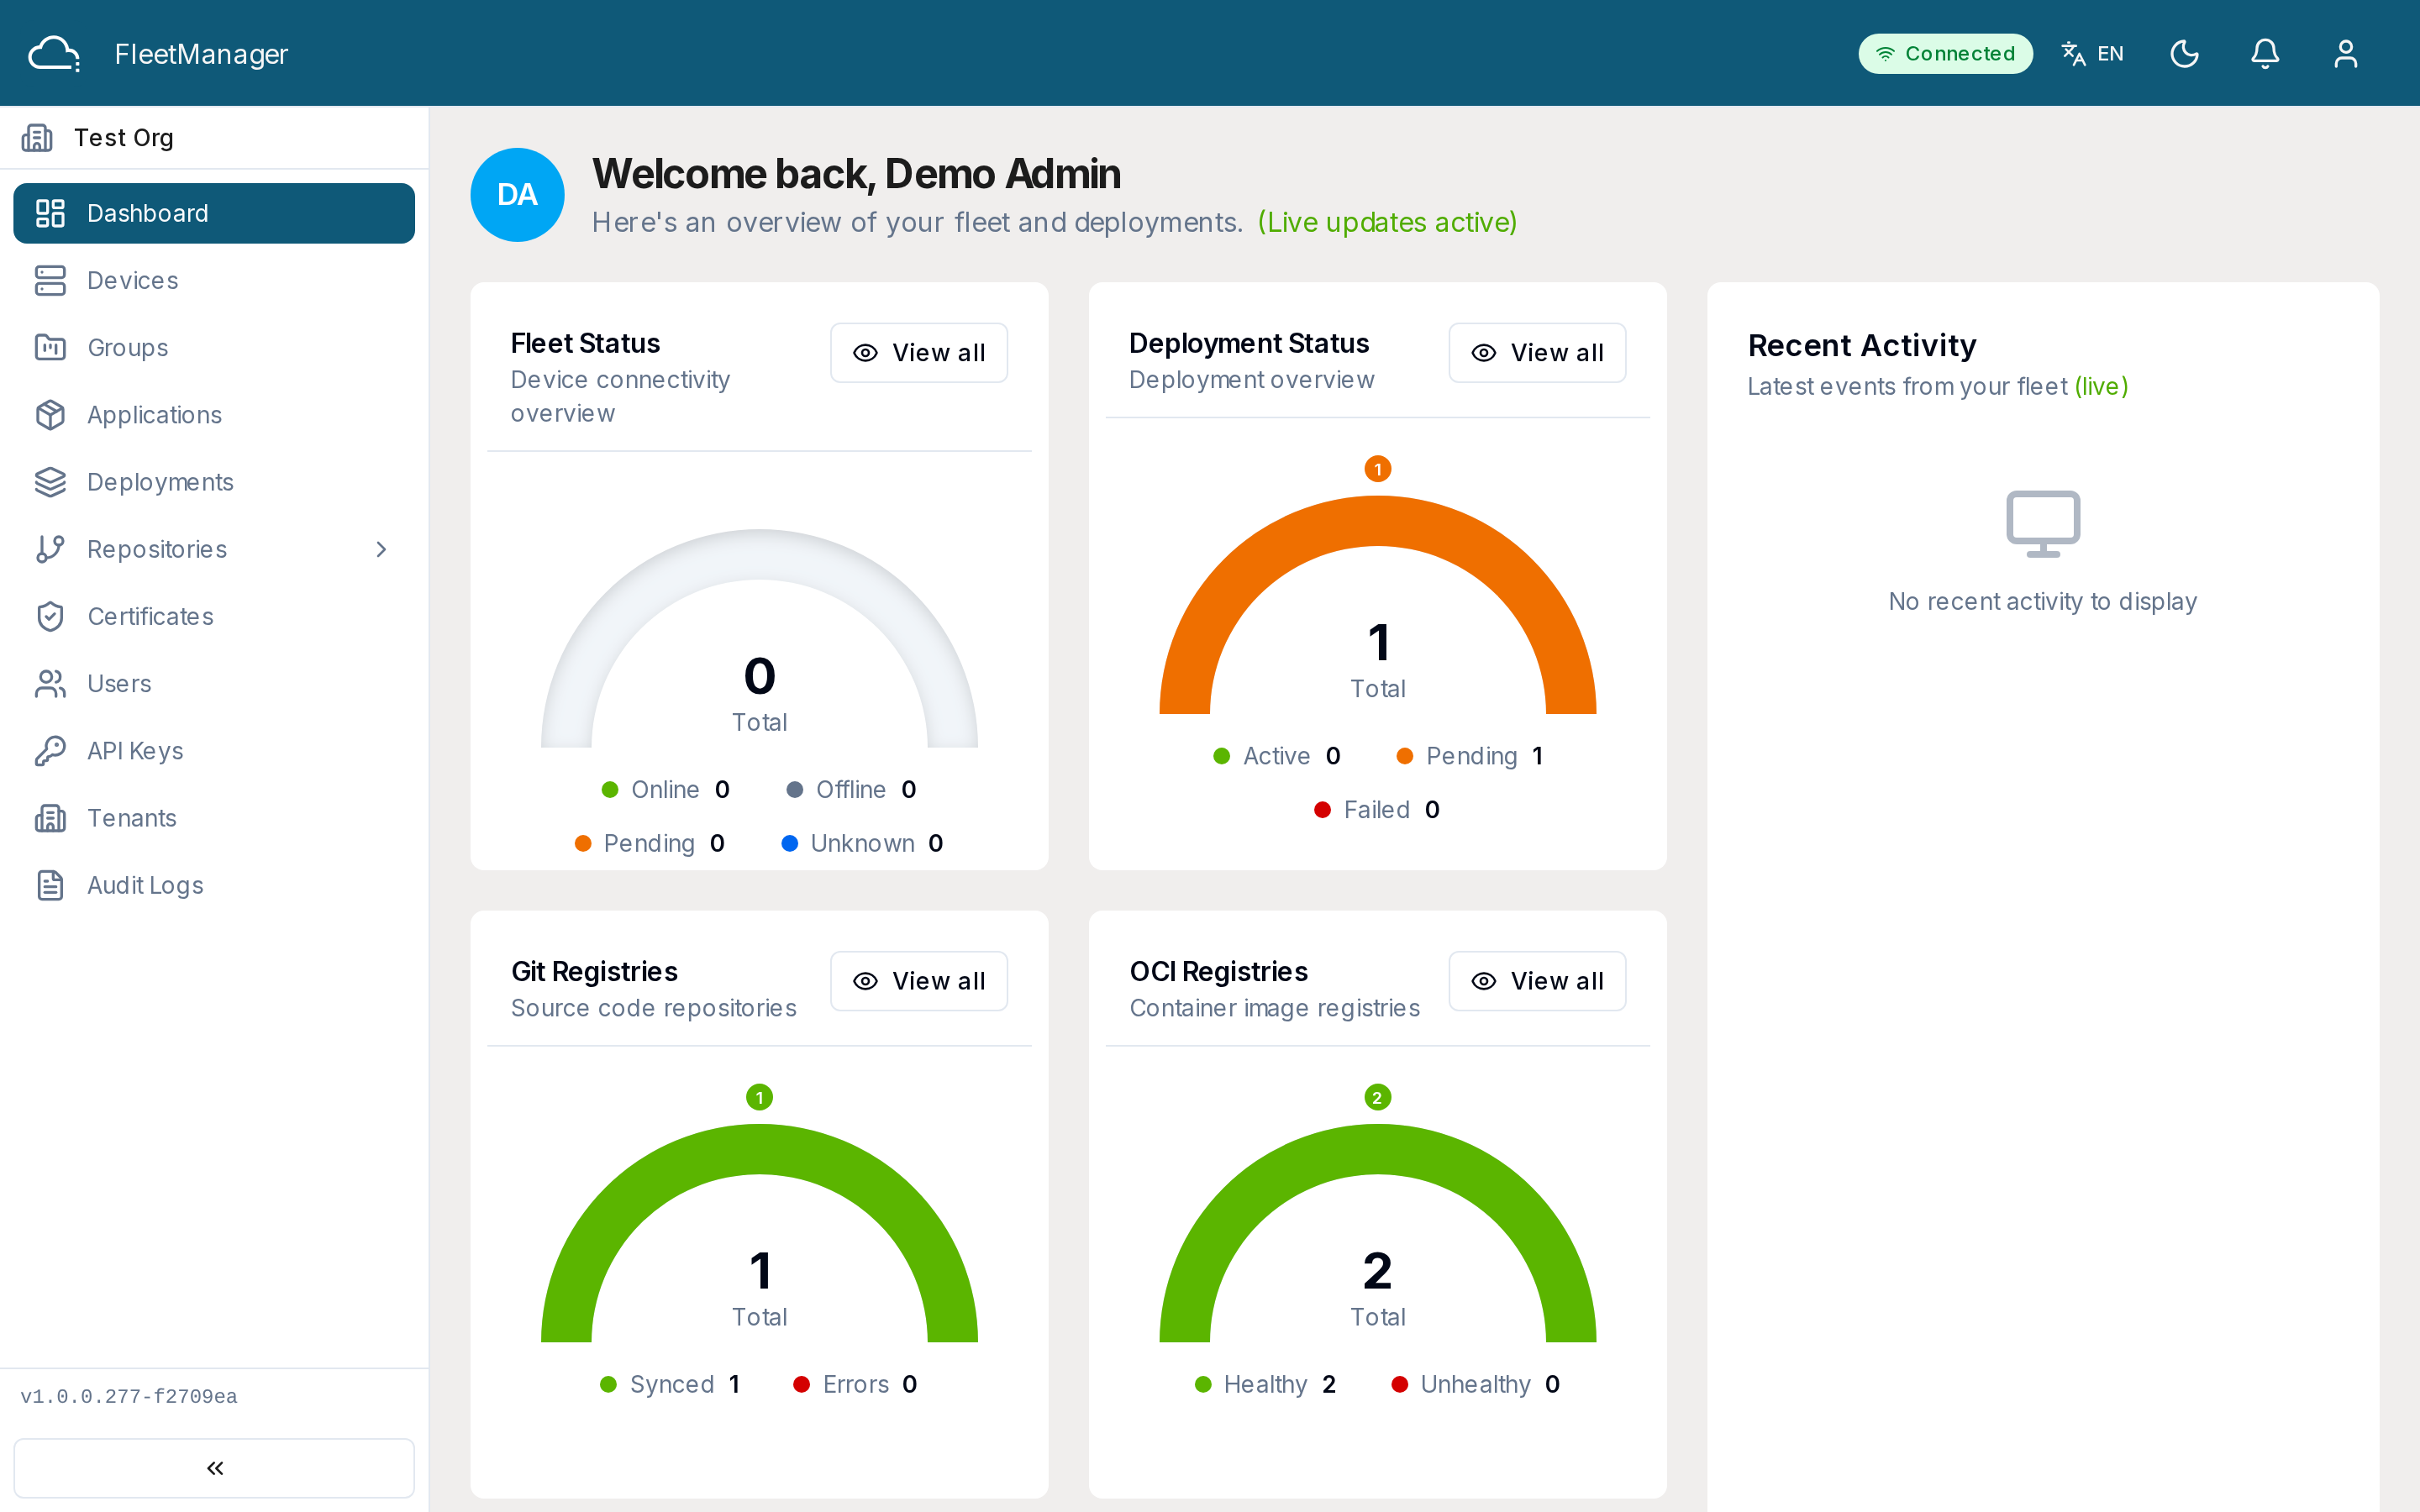Click the Audit Logs document icon
The width and height of the screenshot is (2420, 1512).
click(x=50, y=885)
